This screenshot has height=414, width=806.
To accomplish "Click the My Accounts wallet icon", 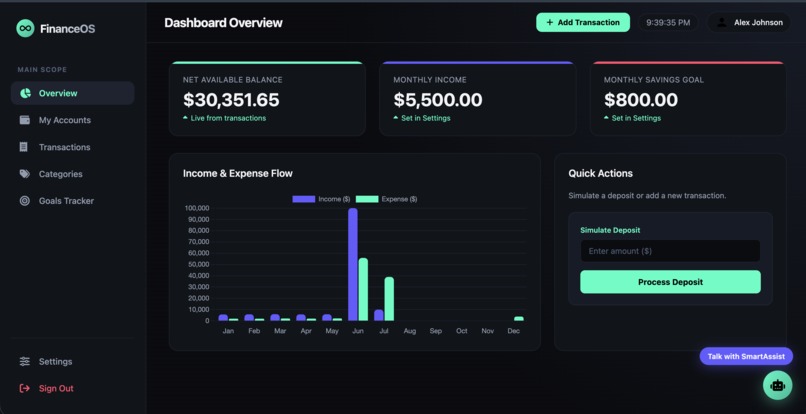I will tap(25, 120).
